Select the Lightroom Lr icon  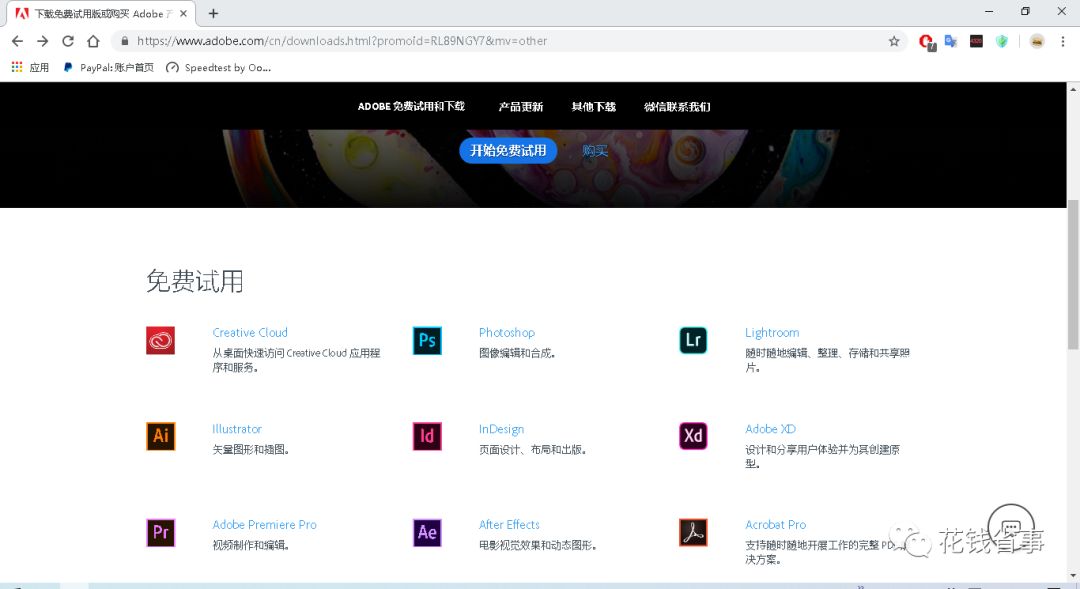click(693, 341)
